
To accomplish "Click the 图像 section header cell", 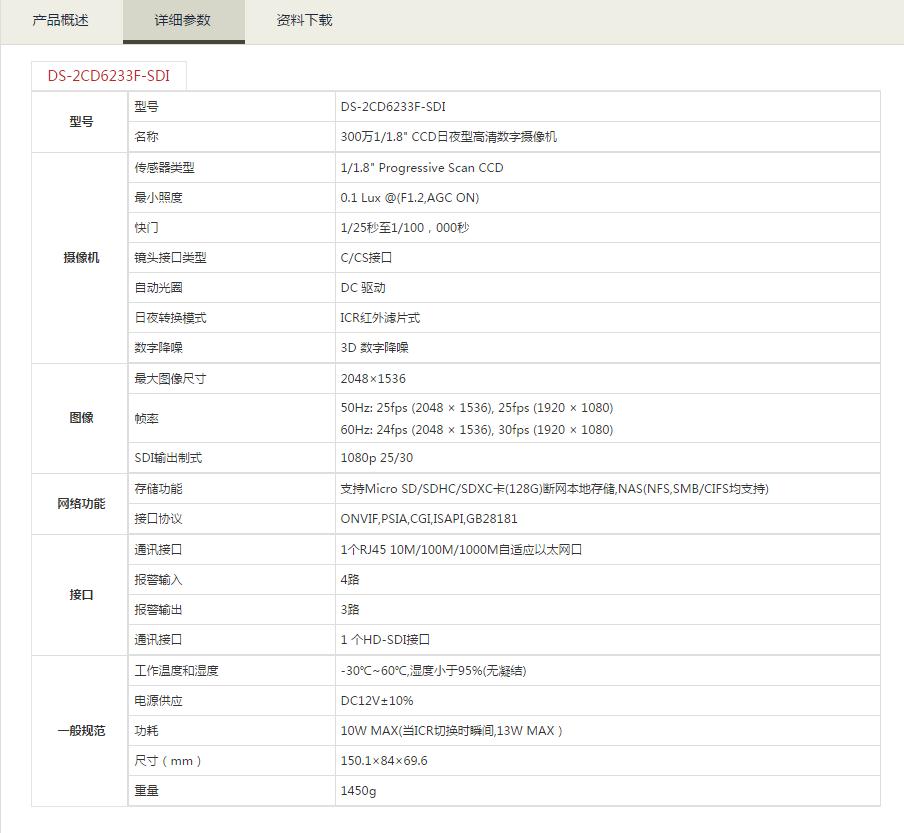I will coord(81,418).
